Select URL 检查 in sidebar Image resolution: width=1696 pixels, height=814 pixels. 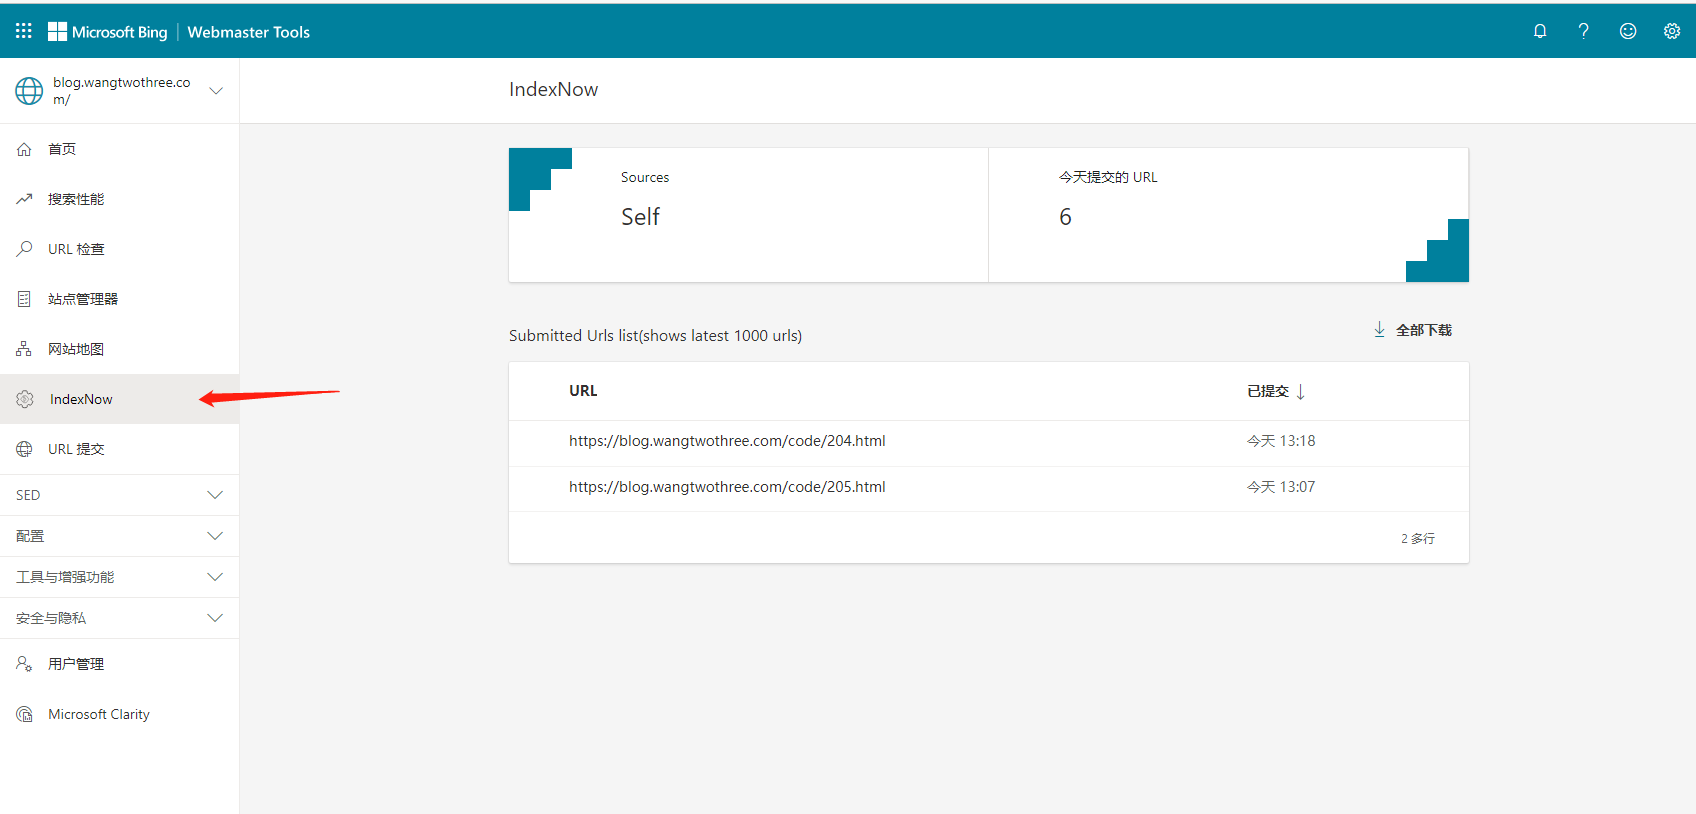tap(76, 249)
